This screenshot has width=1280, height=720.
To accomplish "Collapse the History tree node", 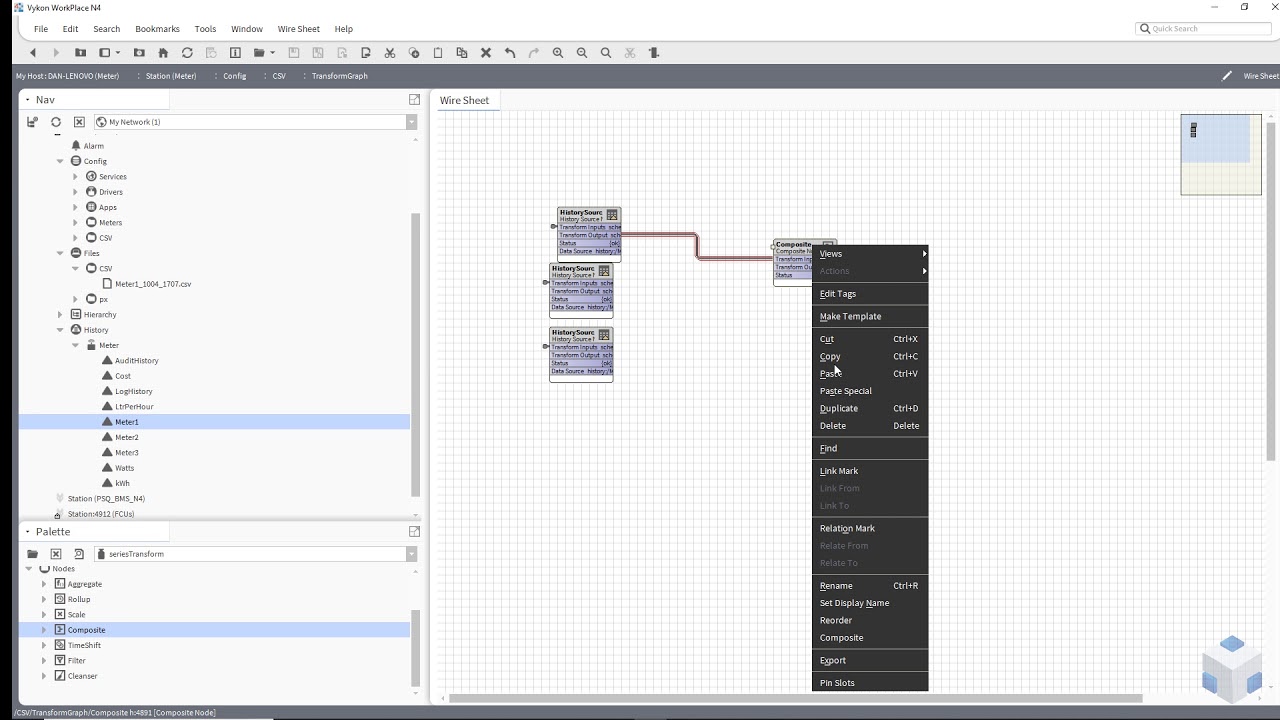I will pyautogui.click(x=60, y=330).
